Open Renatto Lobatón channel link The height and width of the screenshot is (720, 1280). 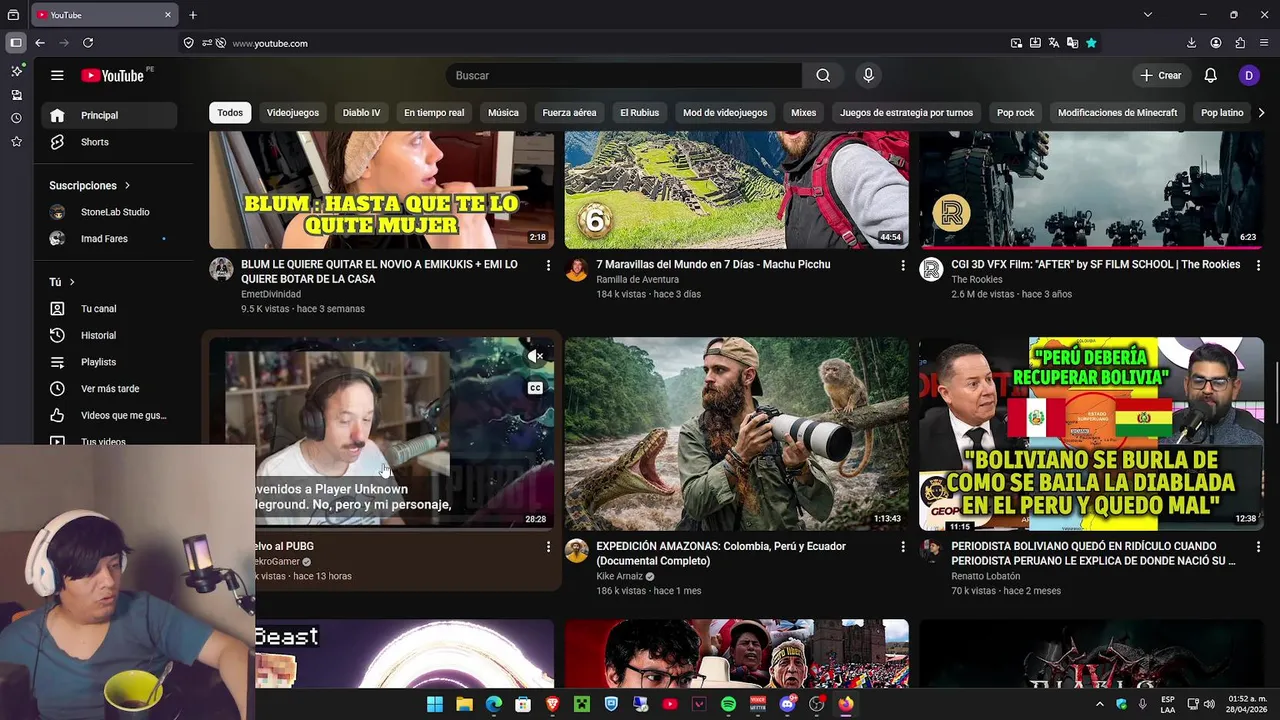coord(985,577)
